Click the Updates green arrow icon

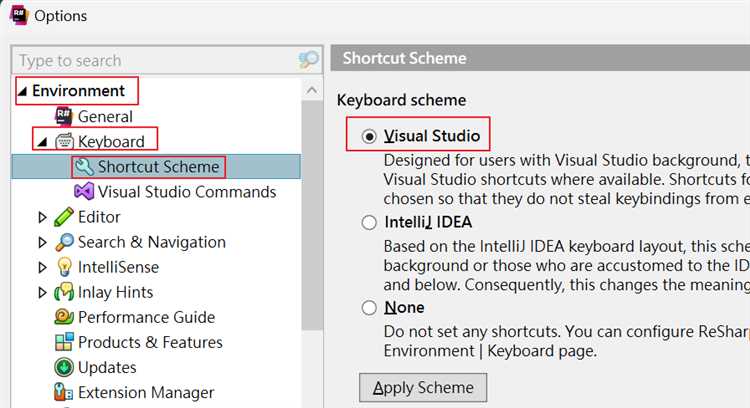point(64,367)
